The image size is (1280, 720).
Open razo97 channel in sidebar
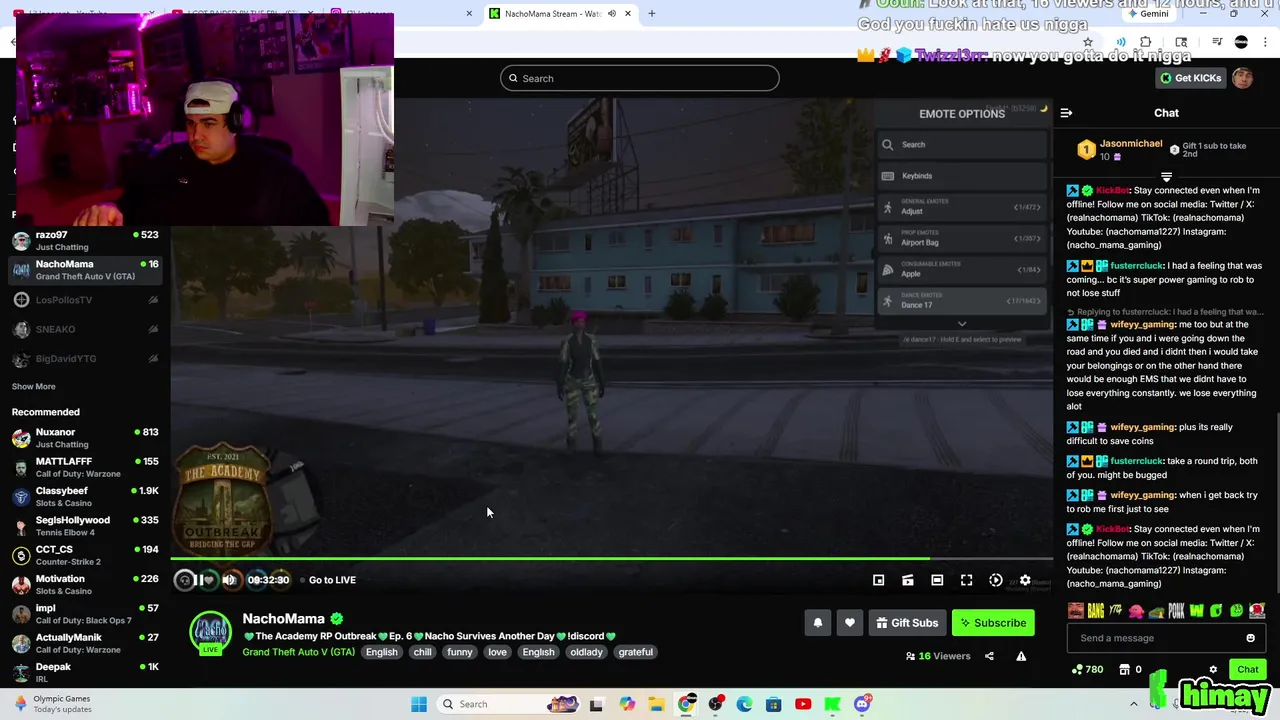click(85, 240)
